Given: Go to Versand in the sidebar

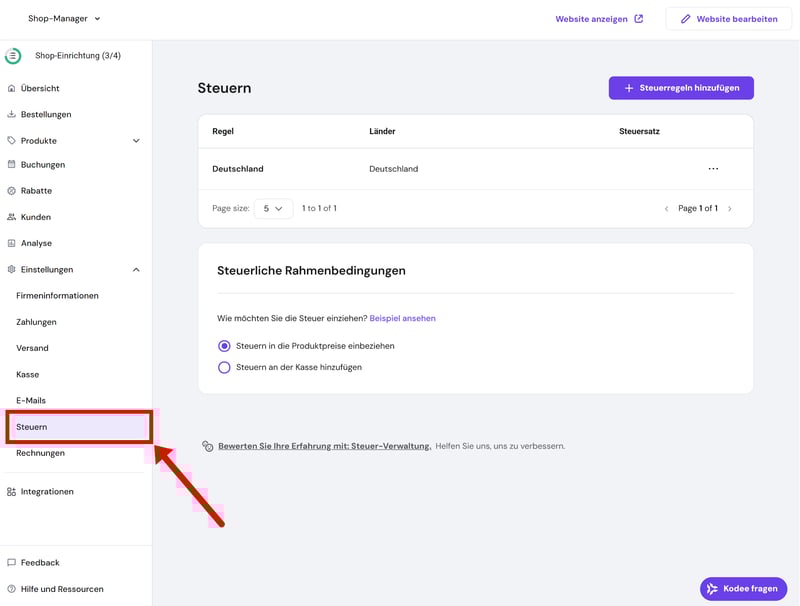Looking at the screenshot, I should [32, 348].
